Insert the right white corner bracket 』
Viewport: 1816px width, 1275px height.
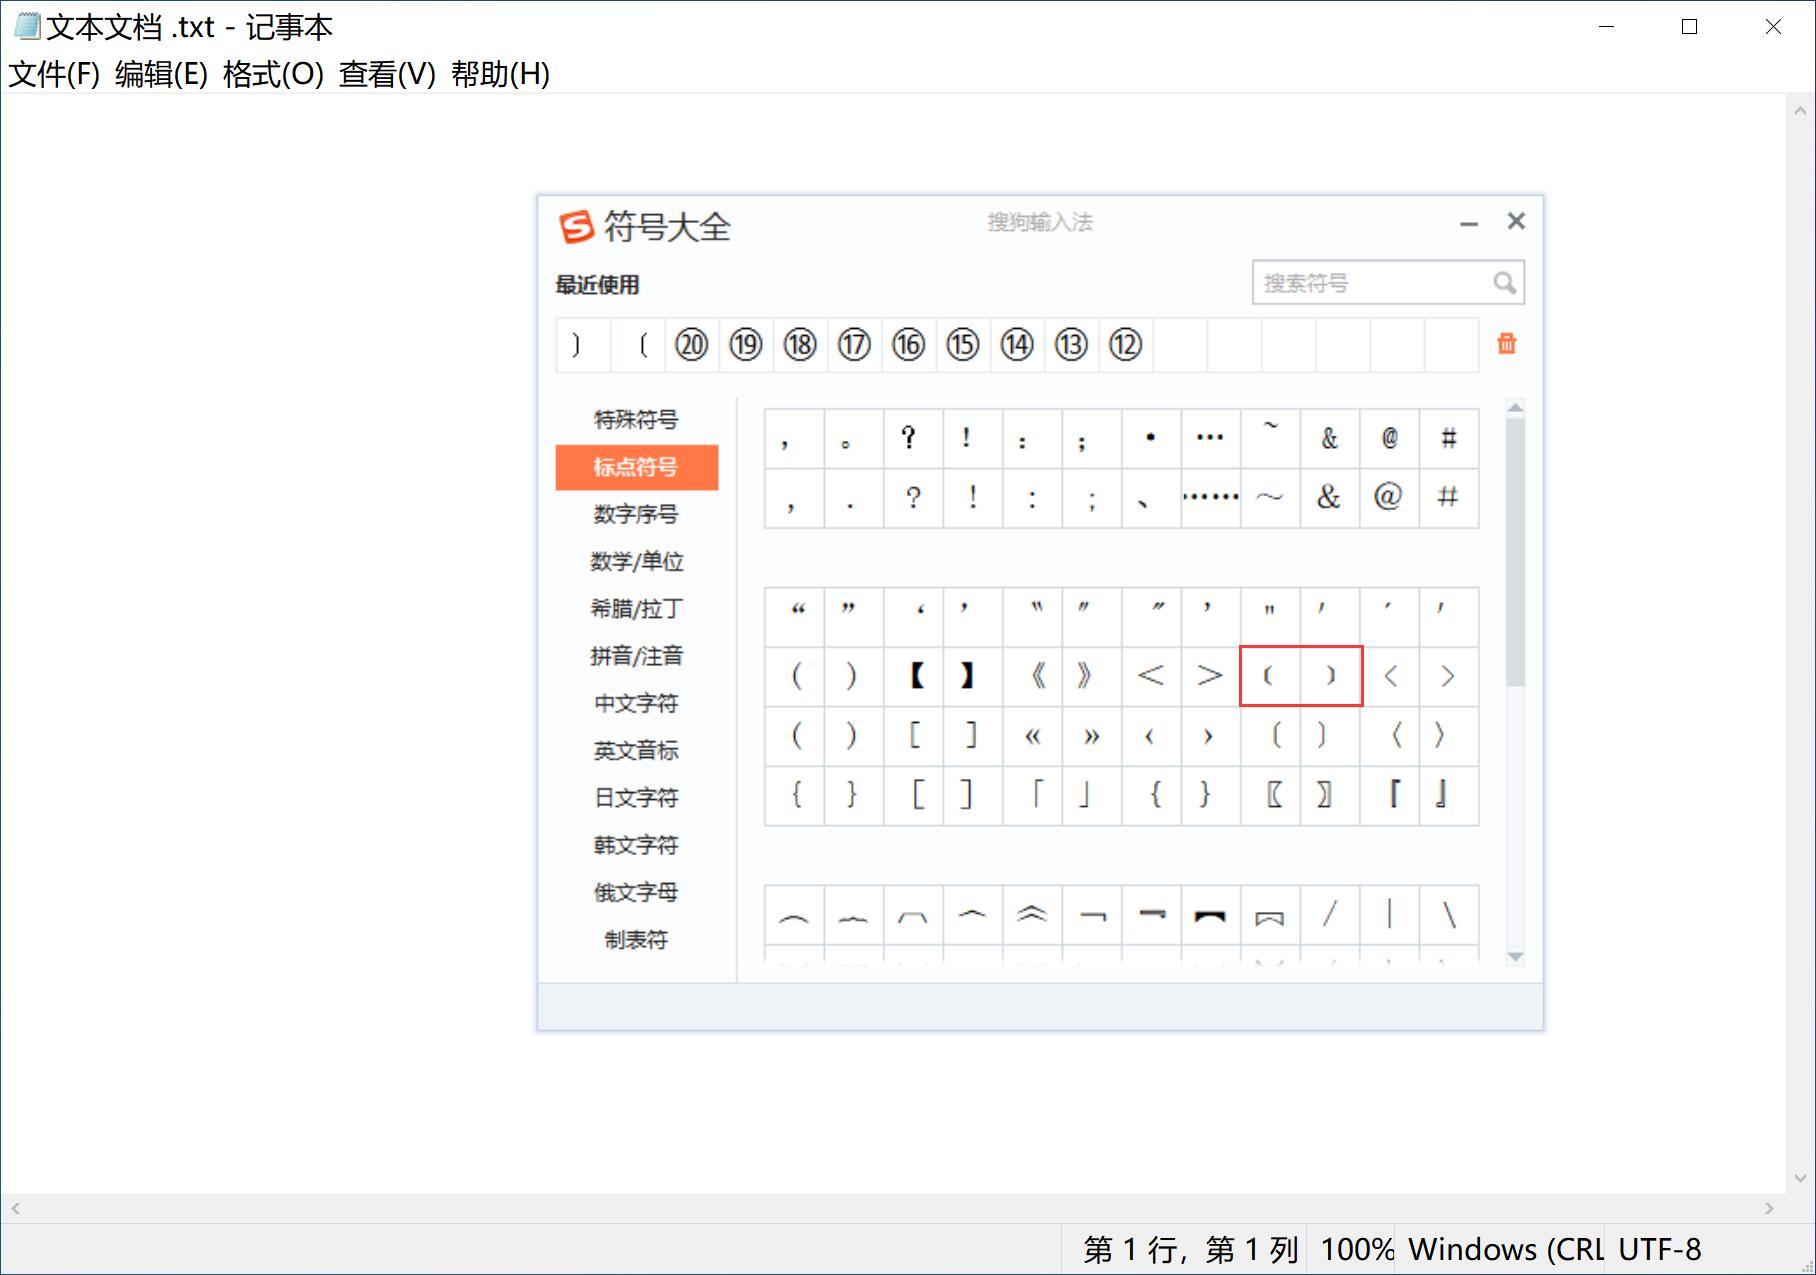[1449, 795]
